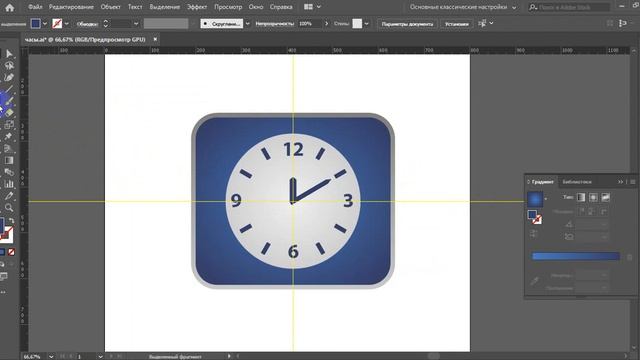
Task: Open the Выделение menu
Action: (x=164, y=7)
